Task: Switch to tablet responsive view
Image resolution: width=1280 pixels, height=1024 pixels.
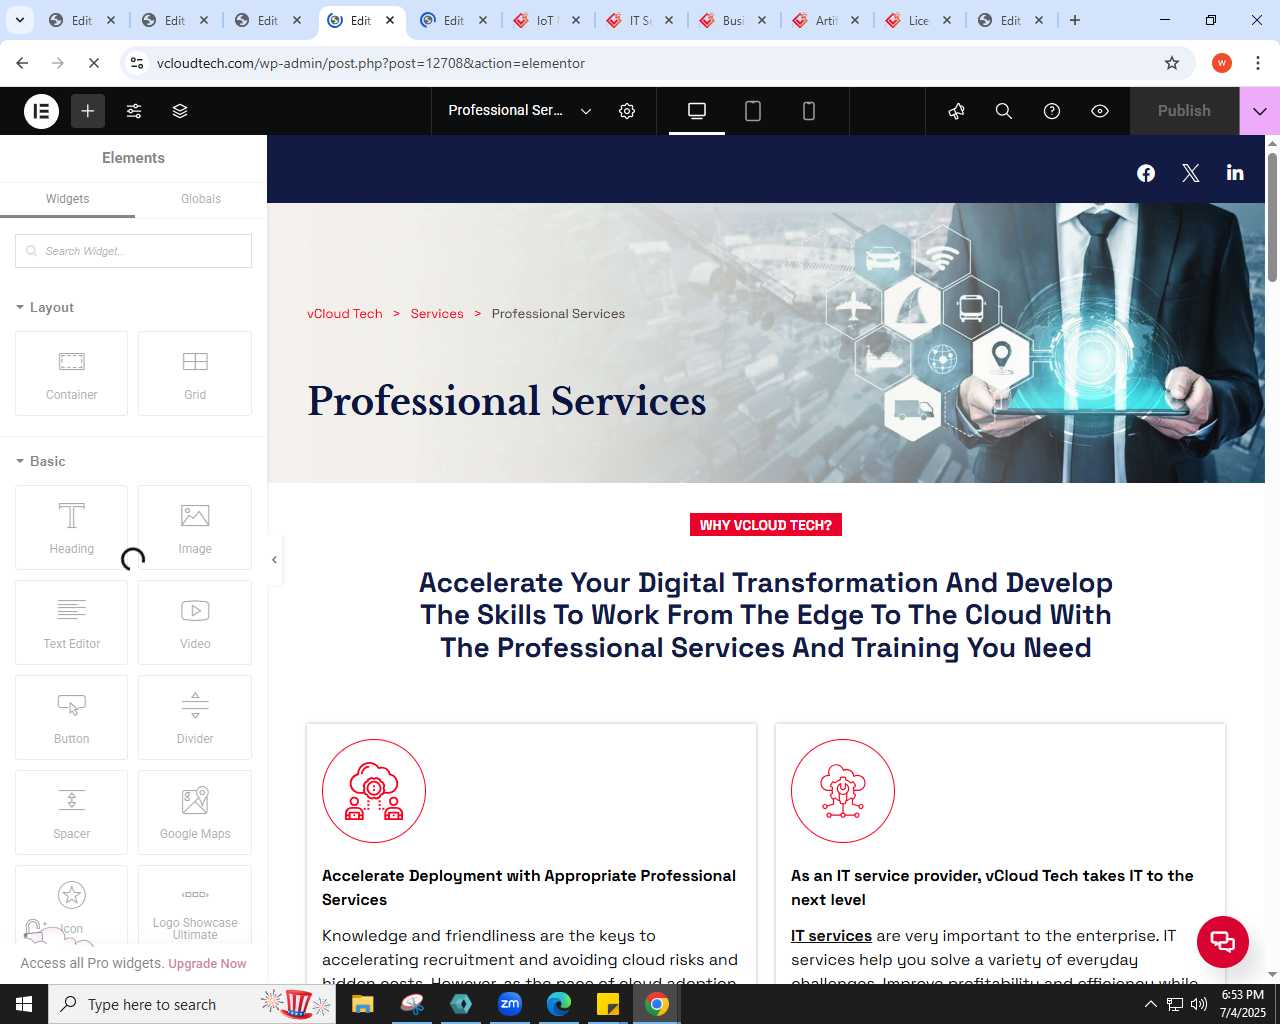Action: (753, 111)
